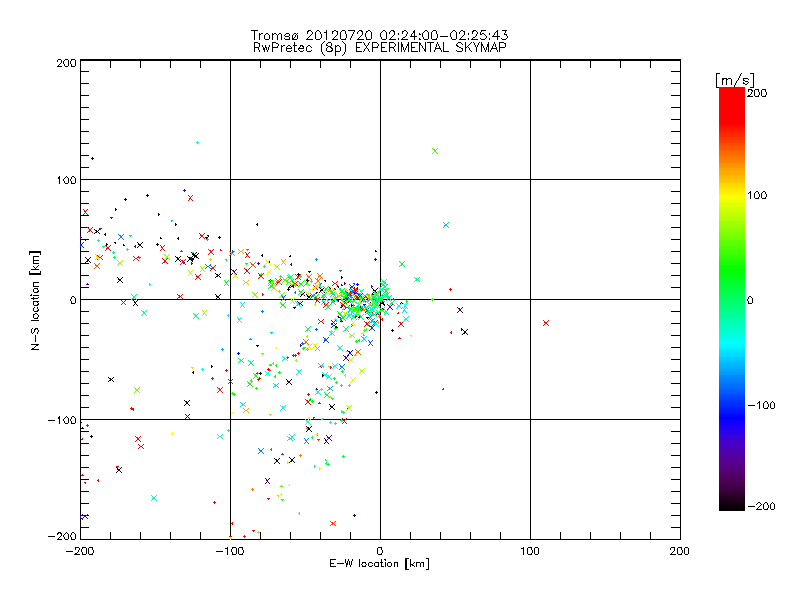Click the x-axis tick label '-200'
The width and height of the screenshot is (800, 600).
point(80,551)
